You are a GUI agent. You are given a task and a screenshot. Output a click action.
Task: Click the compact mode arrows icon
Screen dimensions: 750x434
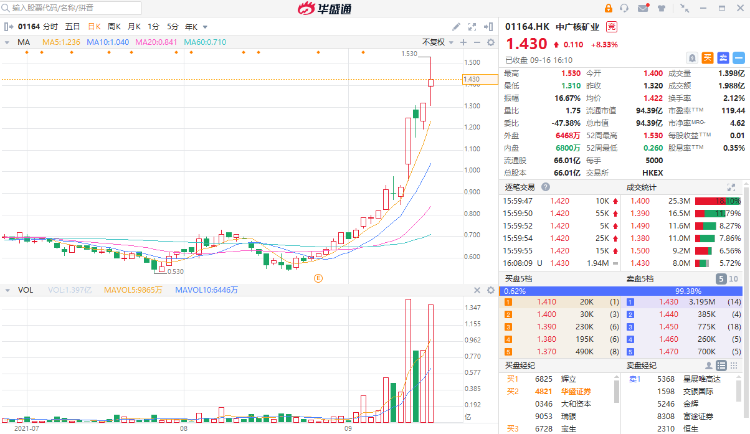[684, 8]
